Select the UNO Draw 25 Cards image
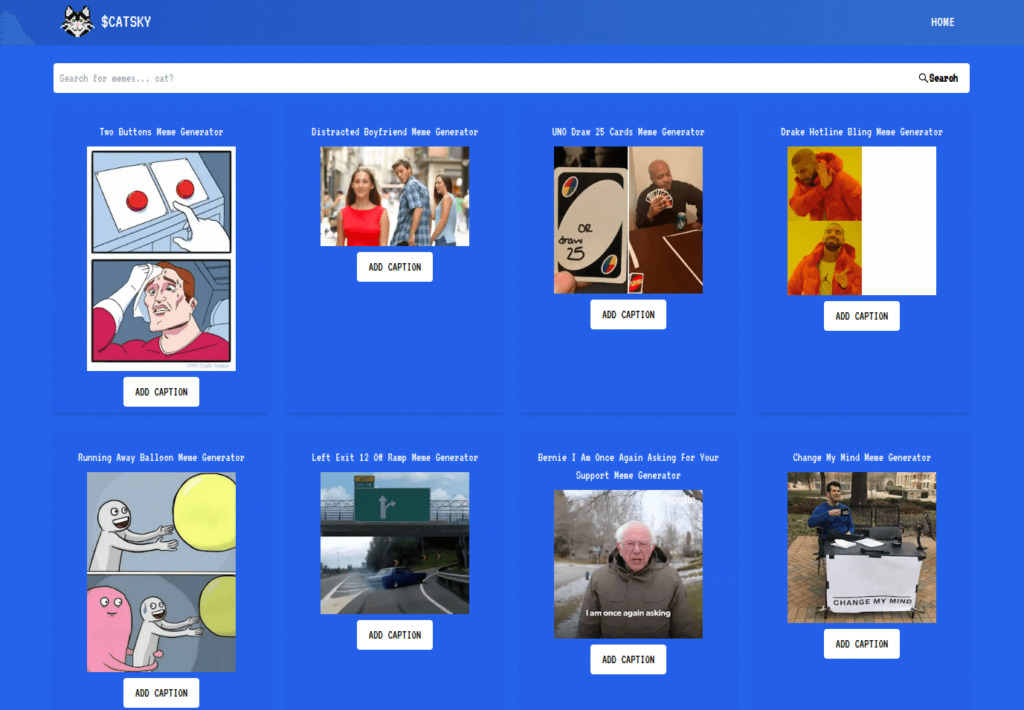Viewport: 1024px width, 710px height. pyautogui.click(x=628, y=220)
